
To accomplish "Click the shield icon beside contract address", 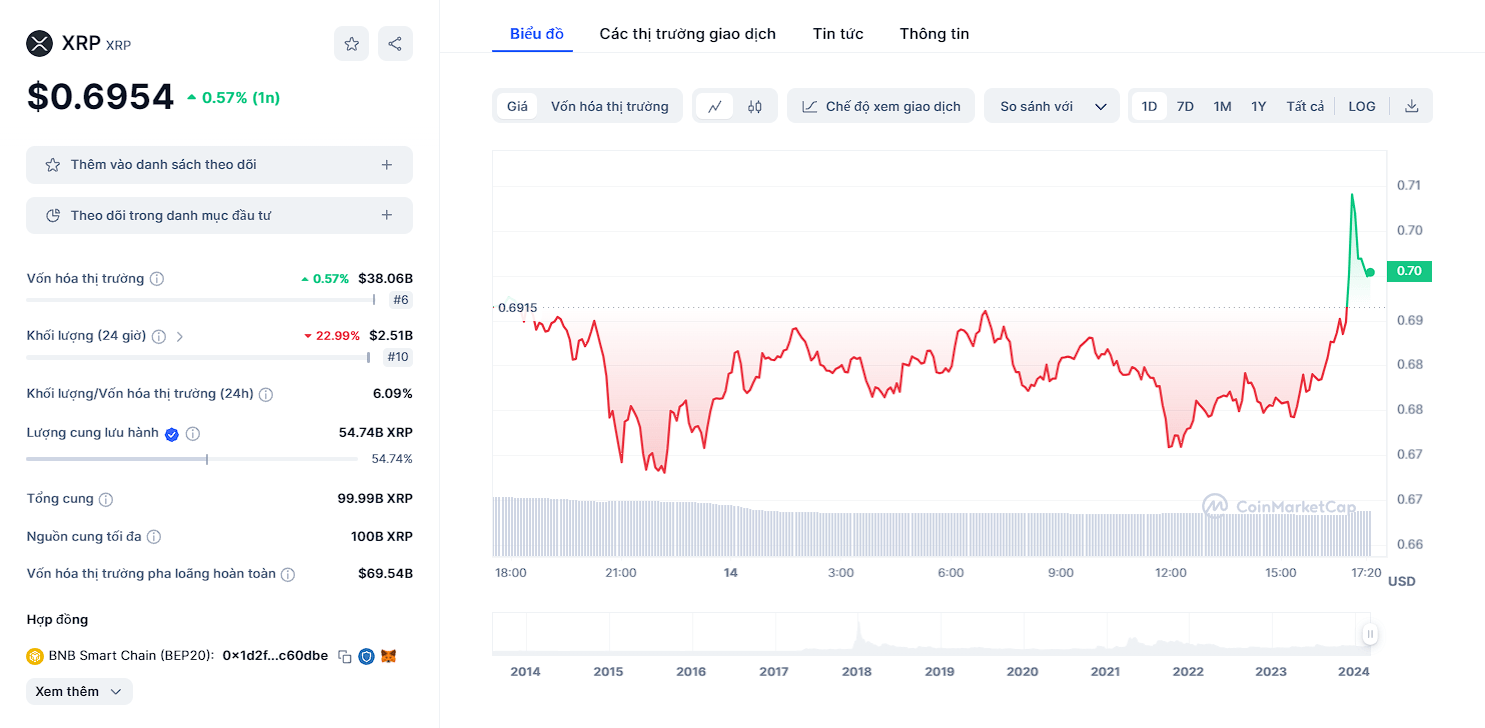I will pyautogui.click(x=366, y=656).
